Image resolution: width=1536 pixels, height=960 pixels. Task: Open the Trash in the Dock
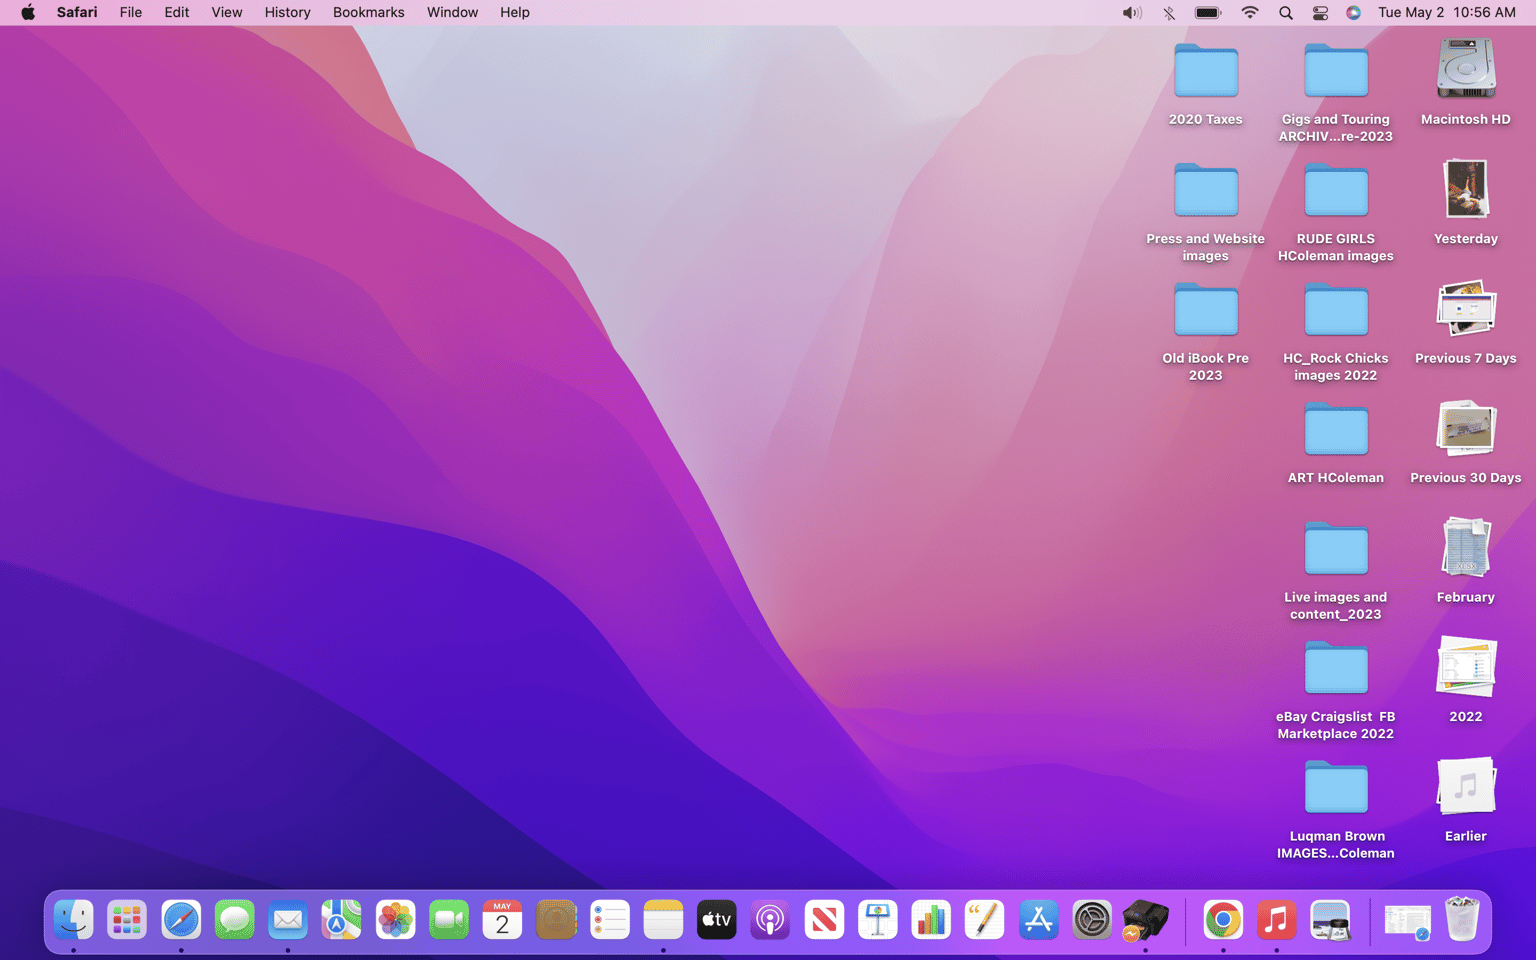tap(1462, 918)
